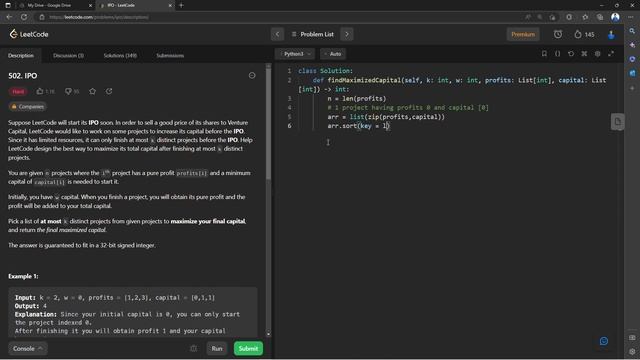The width and height of the screenshot is (640, 360).
Task: Go to previous problem arrow
Action: (278, 34)
